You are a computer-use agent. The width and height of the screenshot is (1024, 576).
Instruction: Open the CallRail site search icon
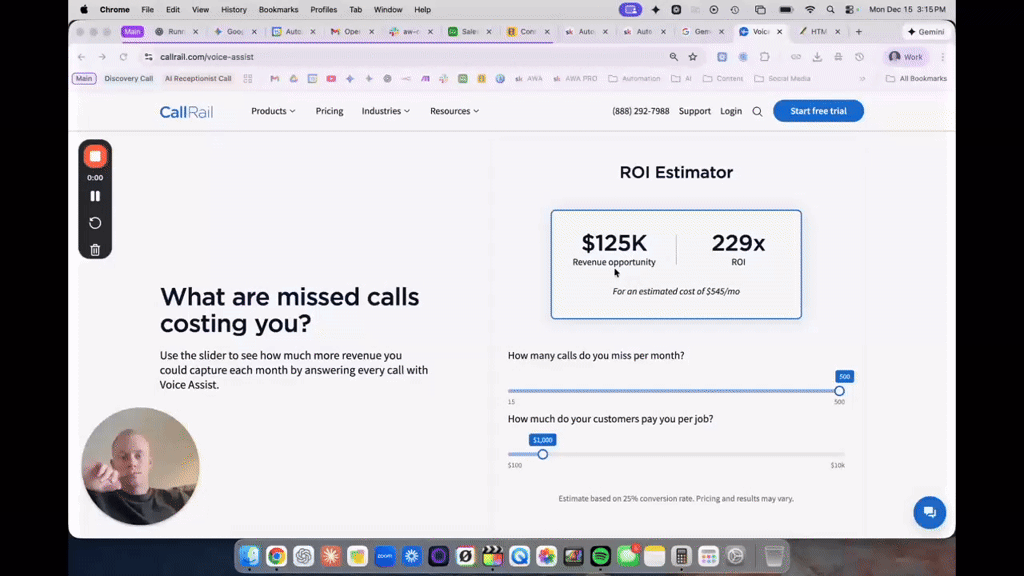(757, 112)
